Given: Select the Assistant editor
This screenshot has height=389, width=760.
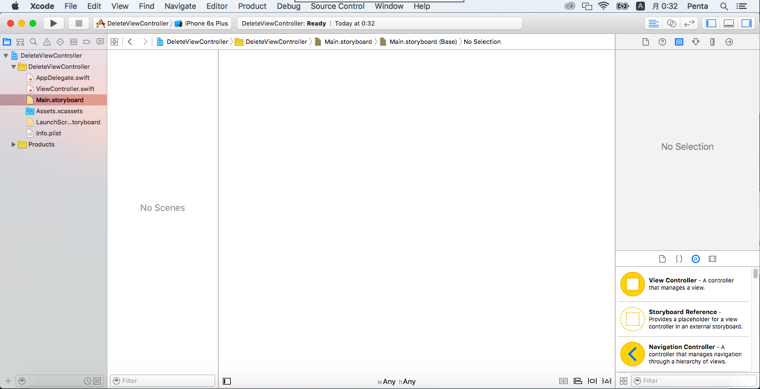Looking at the screenshot, I should (x=671, y=23).
